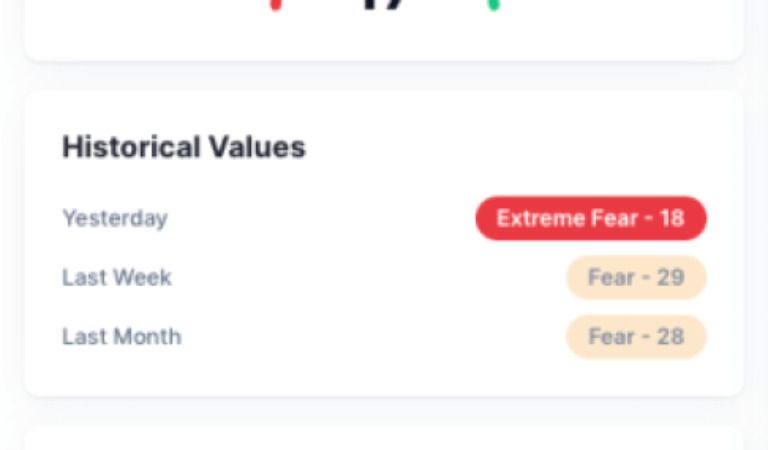Screen dimensions: 768x450
Task: Click the word Values in the heading
Action: point(257,147)
